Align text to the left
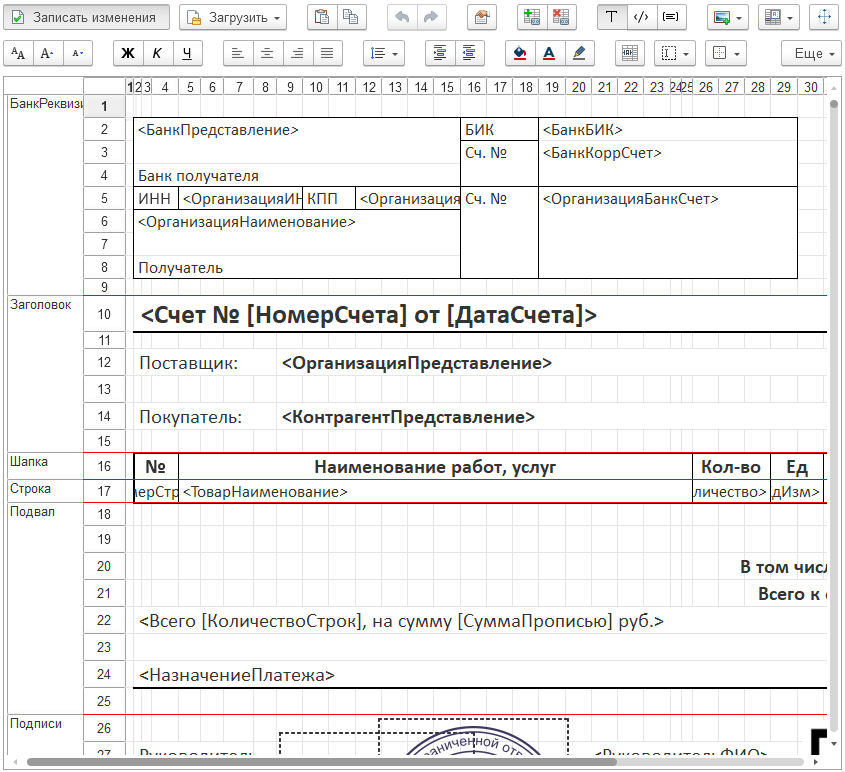 tap(238, 53)
